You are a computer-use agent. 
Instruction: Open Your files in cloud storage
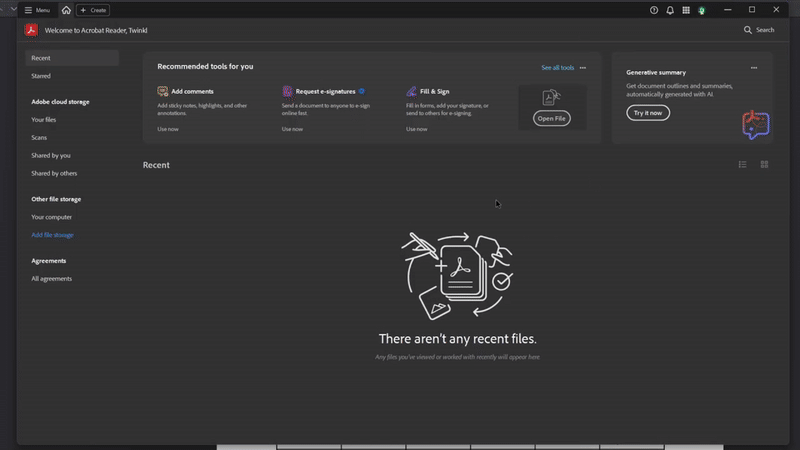43,119
